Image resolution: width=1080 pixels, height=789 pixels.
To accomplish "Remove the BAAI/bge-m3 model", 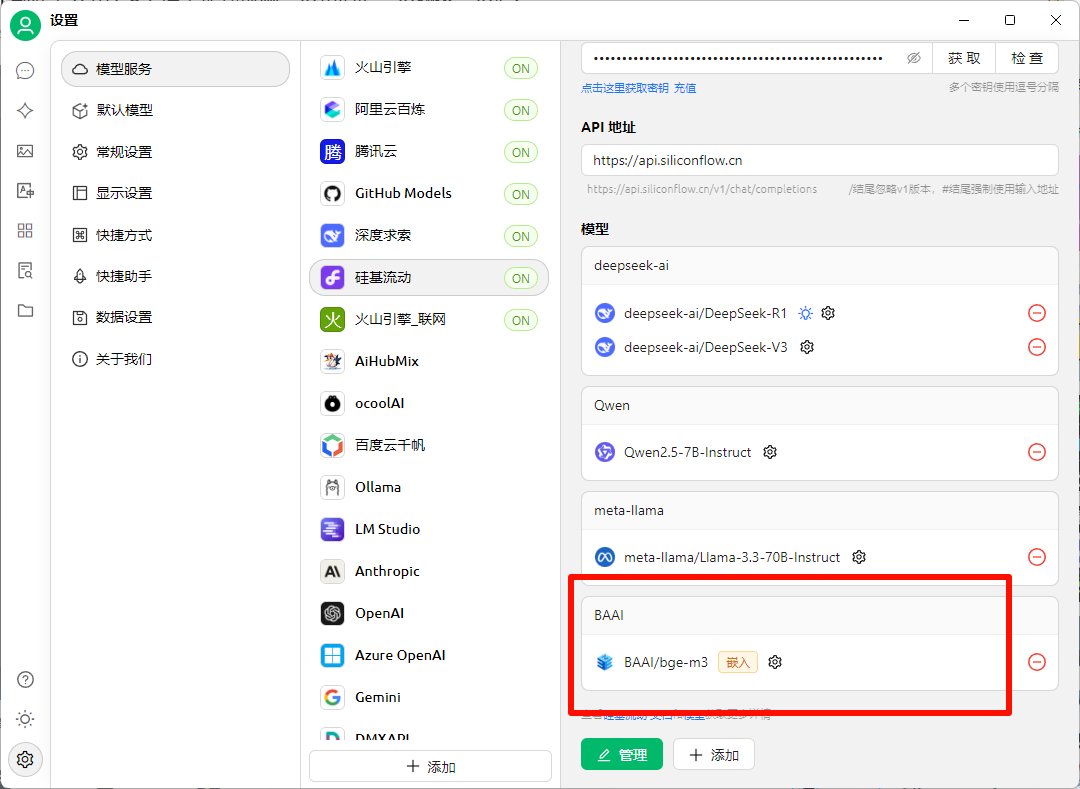I will [x=1037, y=662].
